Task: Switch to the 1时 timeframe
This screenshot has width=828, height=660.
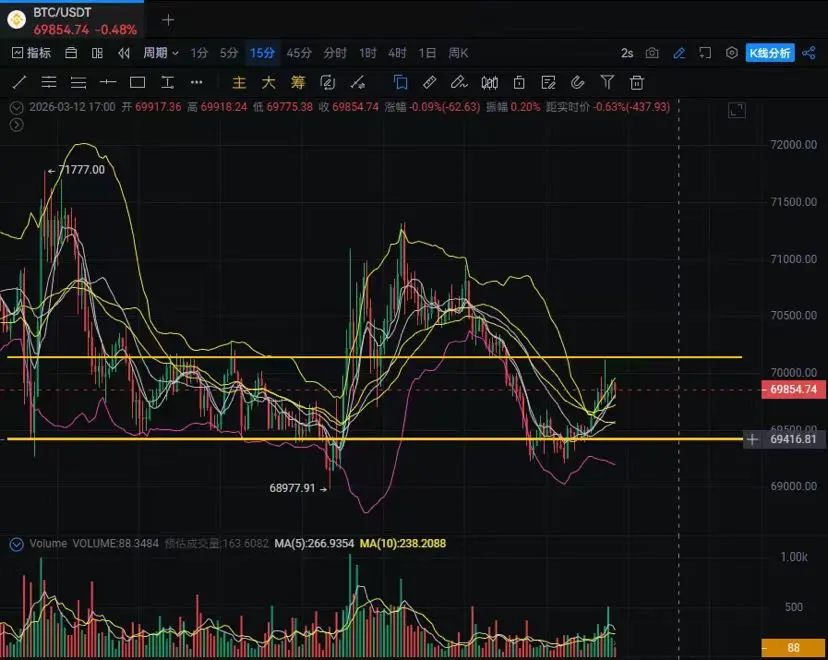Action: pyautogui.click(x=368, y=53)
